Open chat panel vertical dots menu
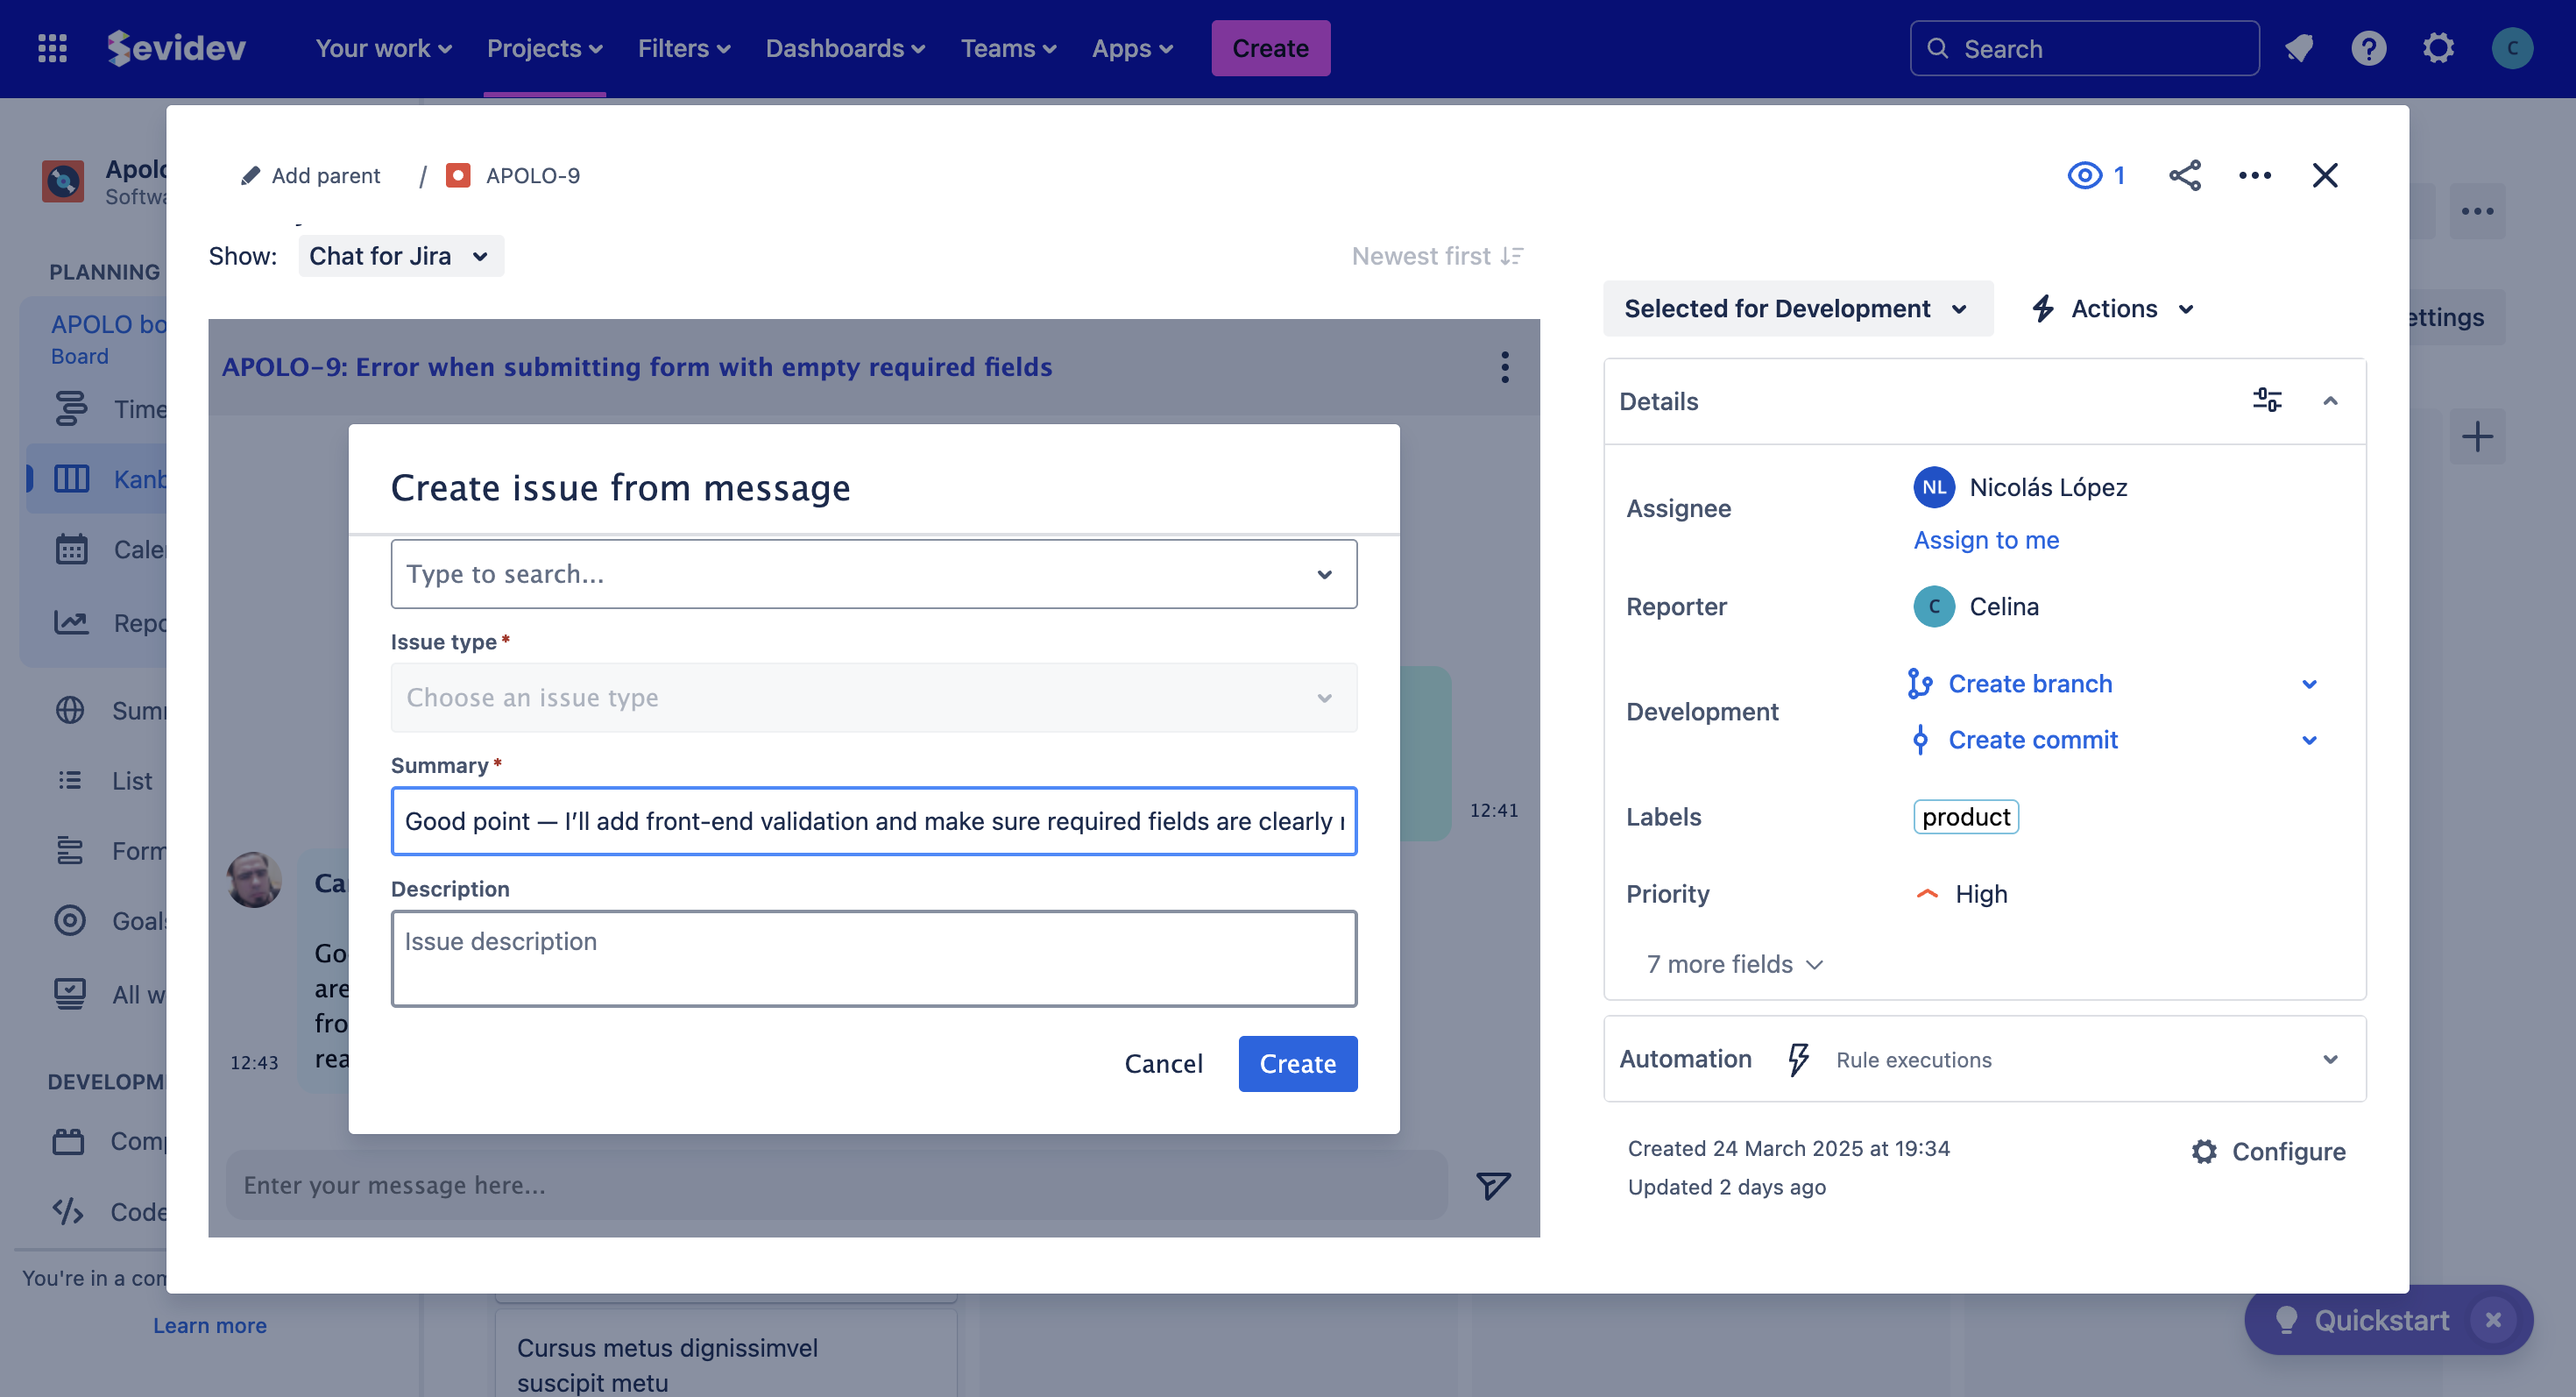The width and height of the screenshot is (2576, 1397). 1504,367
